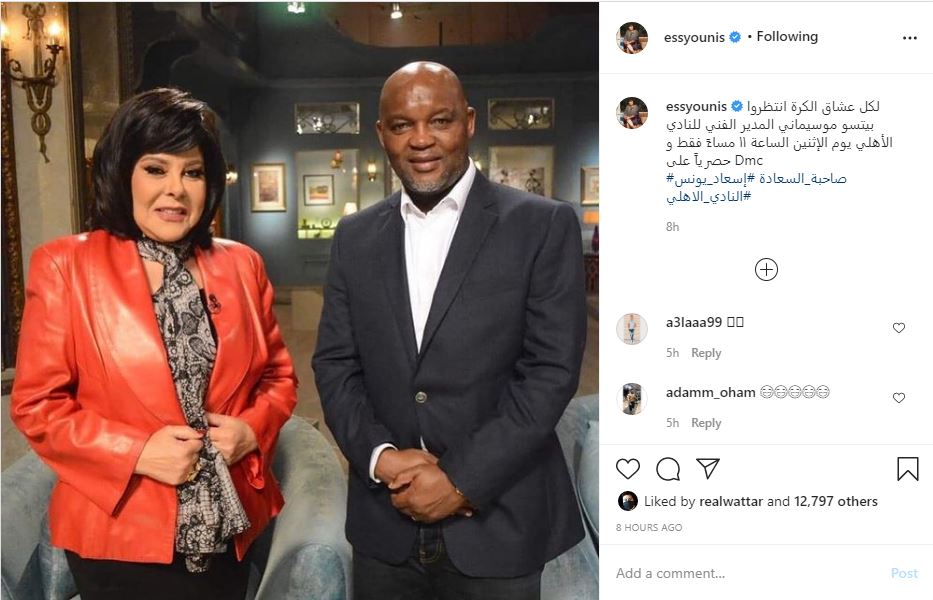Screen dimensions: 933x600
Task: Like the post with the heart icon
Action: click(x=628, y=469)
